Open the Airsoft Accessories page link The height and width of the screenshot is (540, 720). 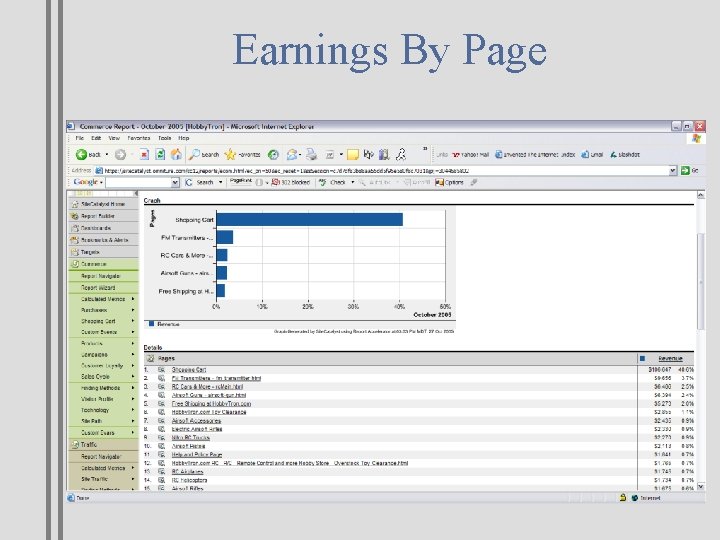tap(196, 421)
